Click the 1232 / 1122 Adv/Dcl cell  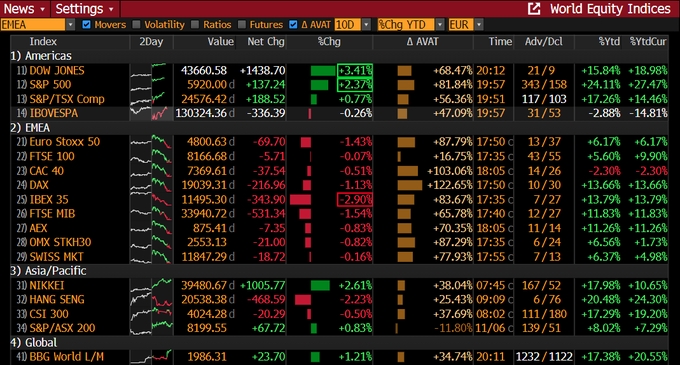[x=544, y=357]
